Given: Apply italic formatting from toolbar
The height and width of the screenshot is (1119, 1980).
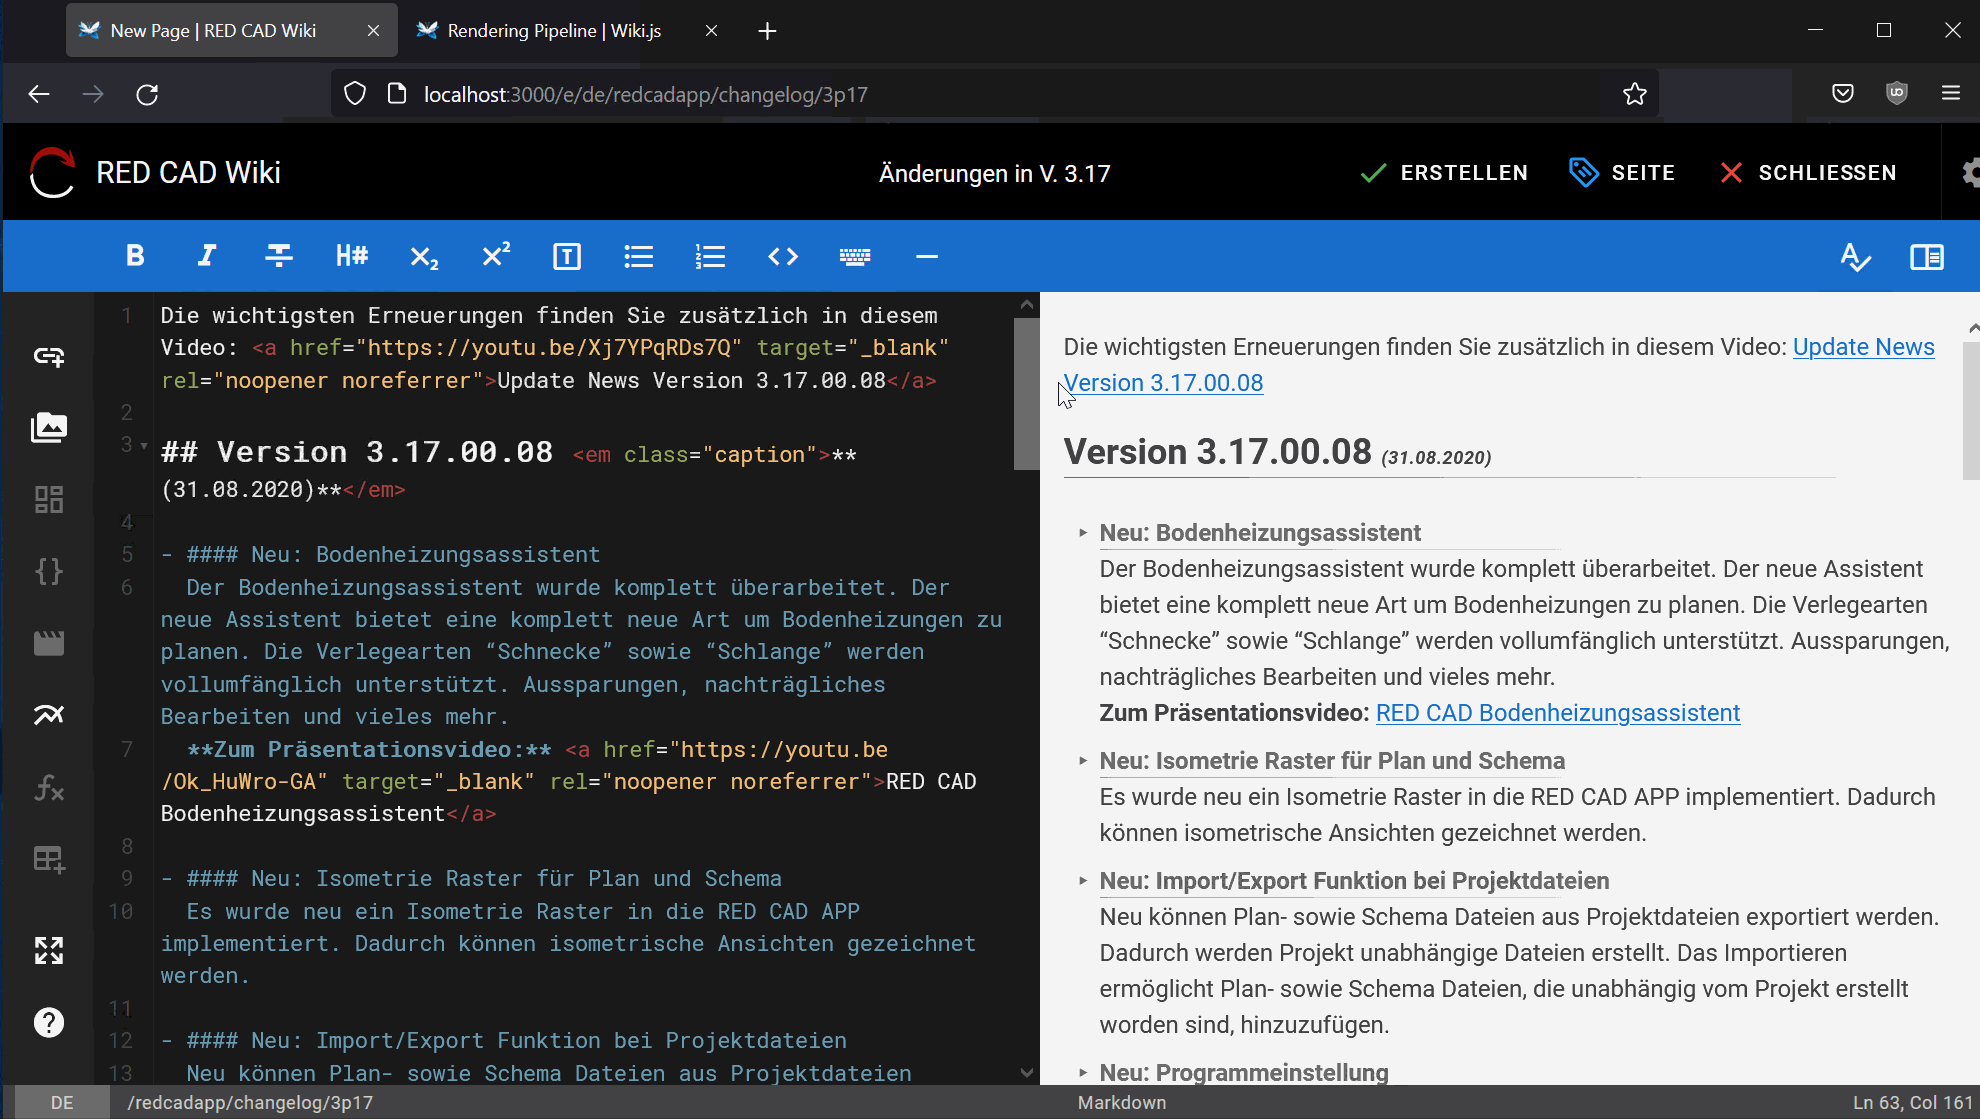Looking at the screenshot, I should tap(207, 256).
